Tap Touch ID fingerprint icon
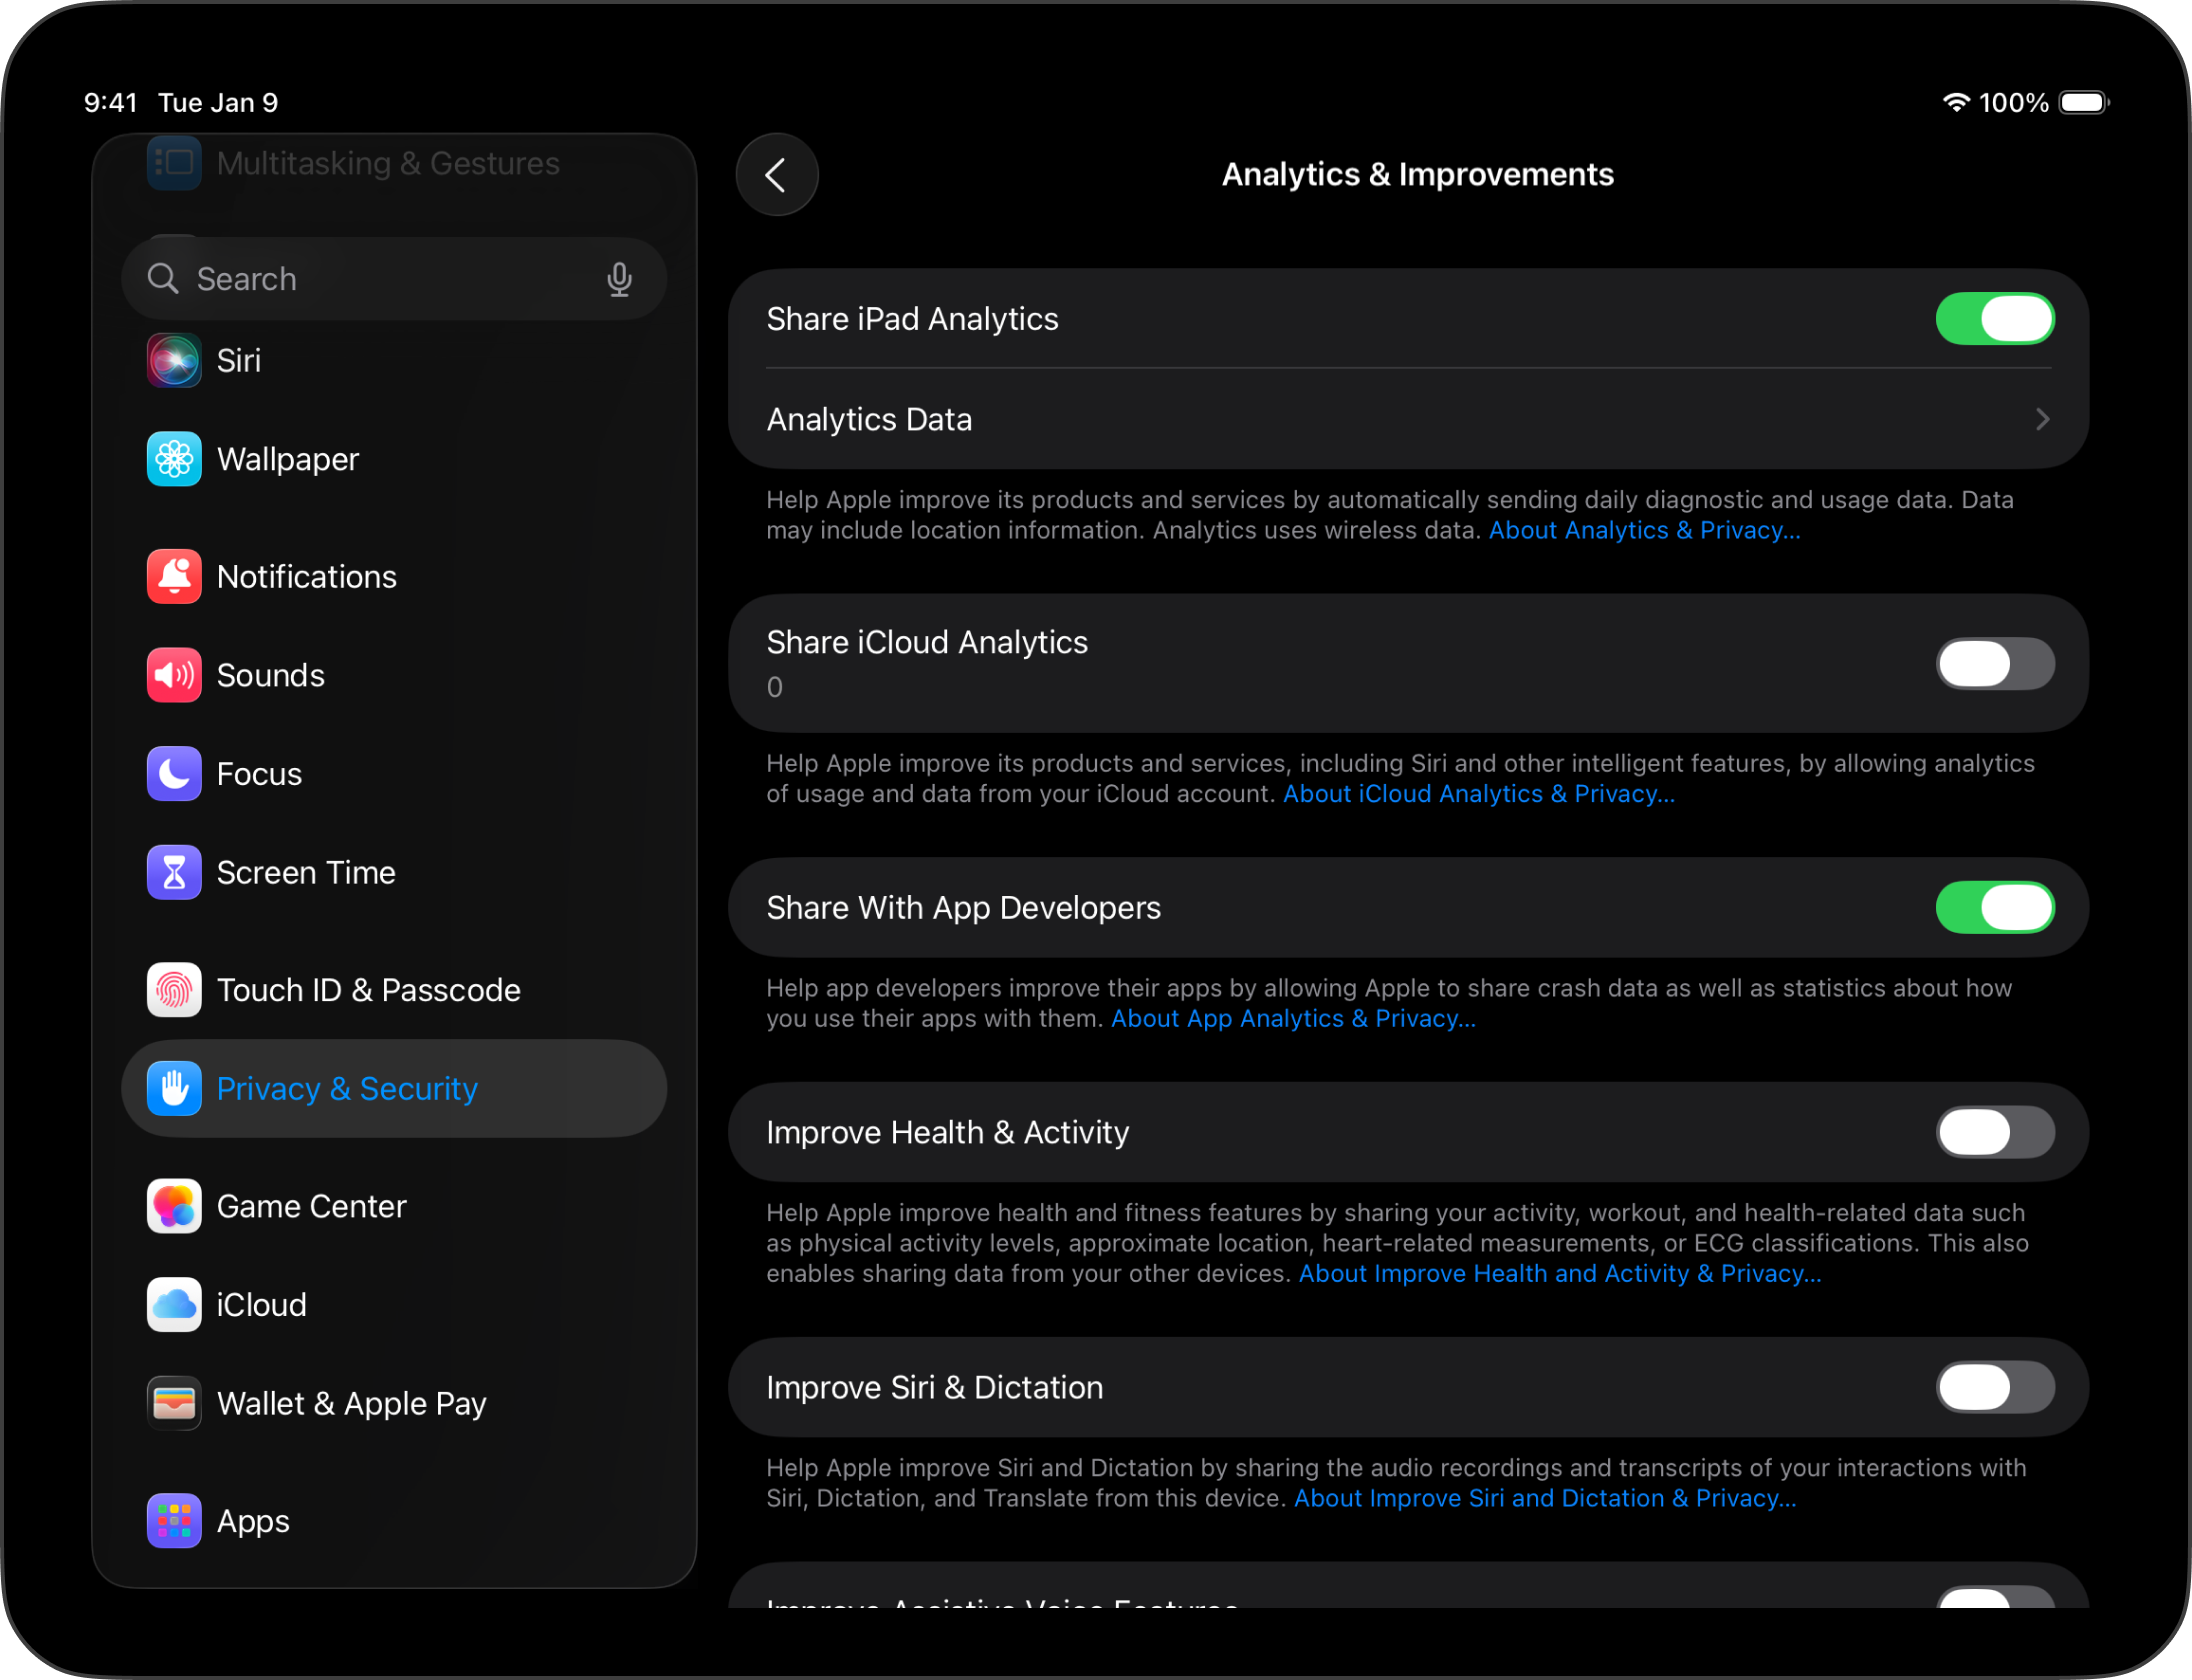The image size is (2192, 1680). 174,990
